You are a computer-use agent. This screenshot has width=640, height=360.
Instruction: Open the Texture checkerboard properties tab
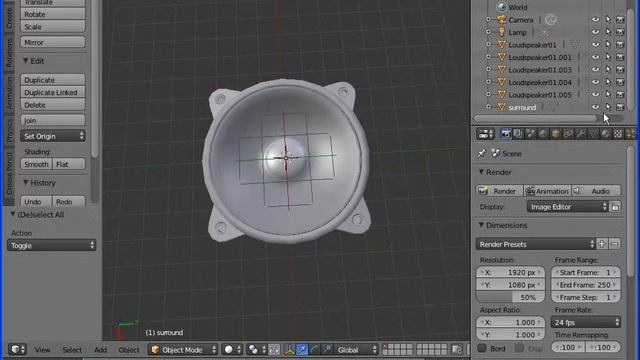point(618,134)
